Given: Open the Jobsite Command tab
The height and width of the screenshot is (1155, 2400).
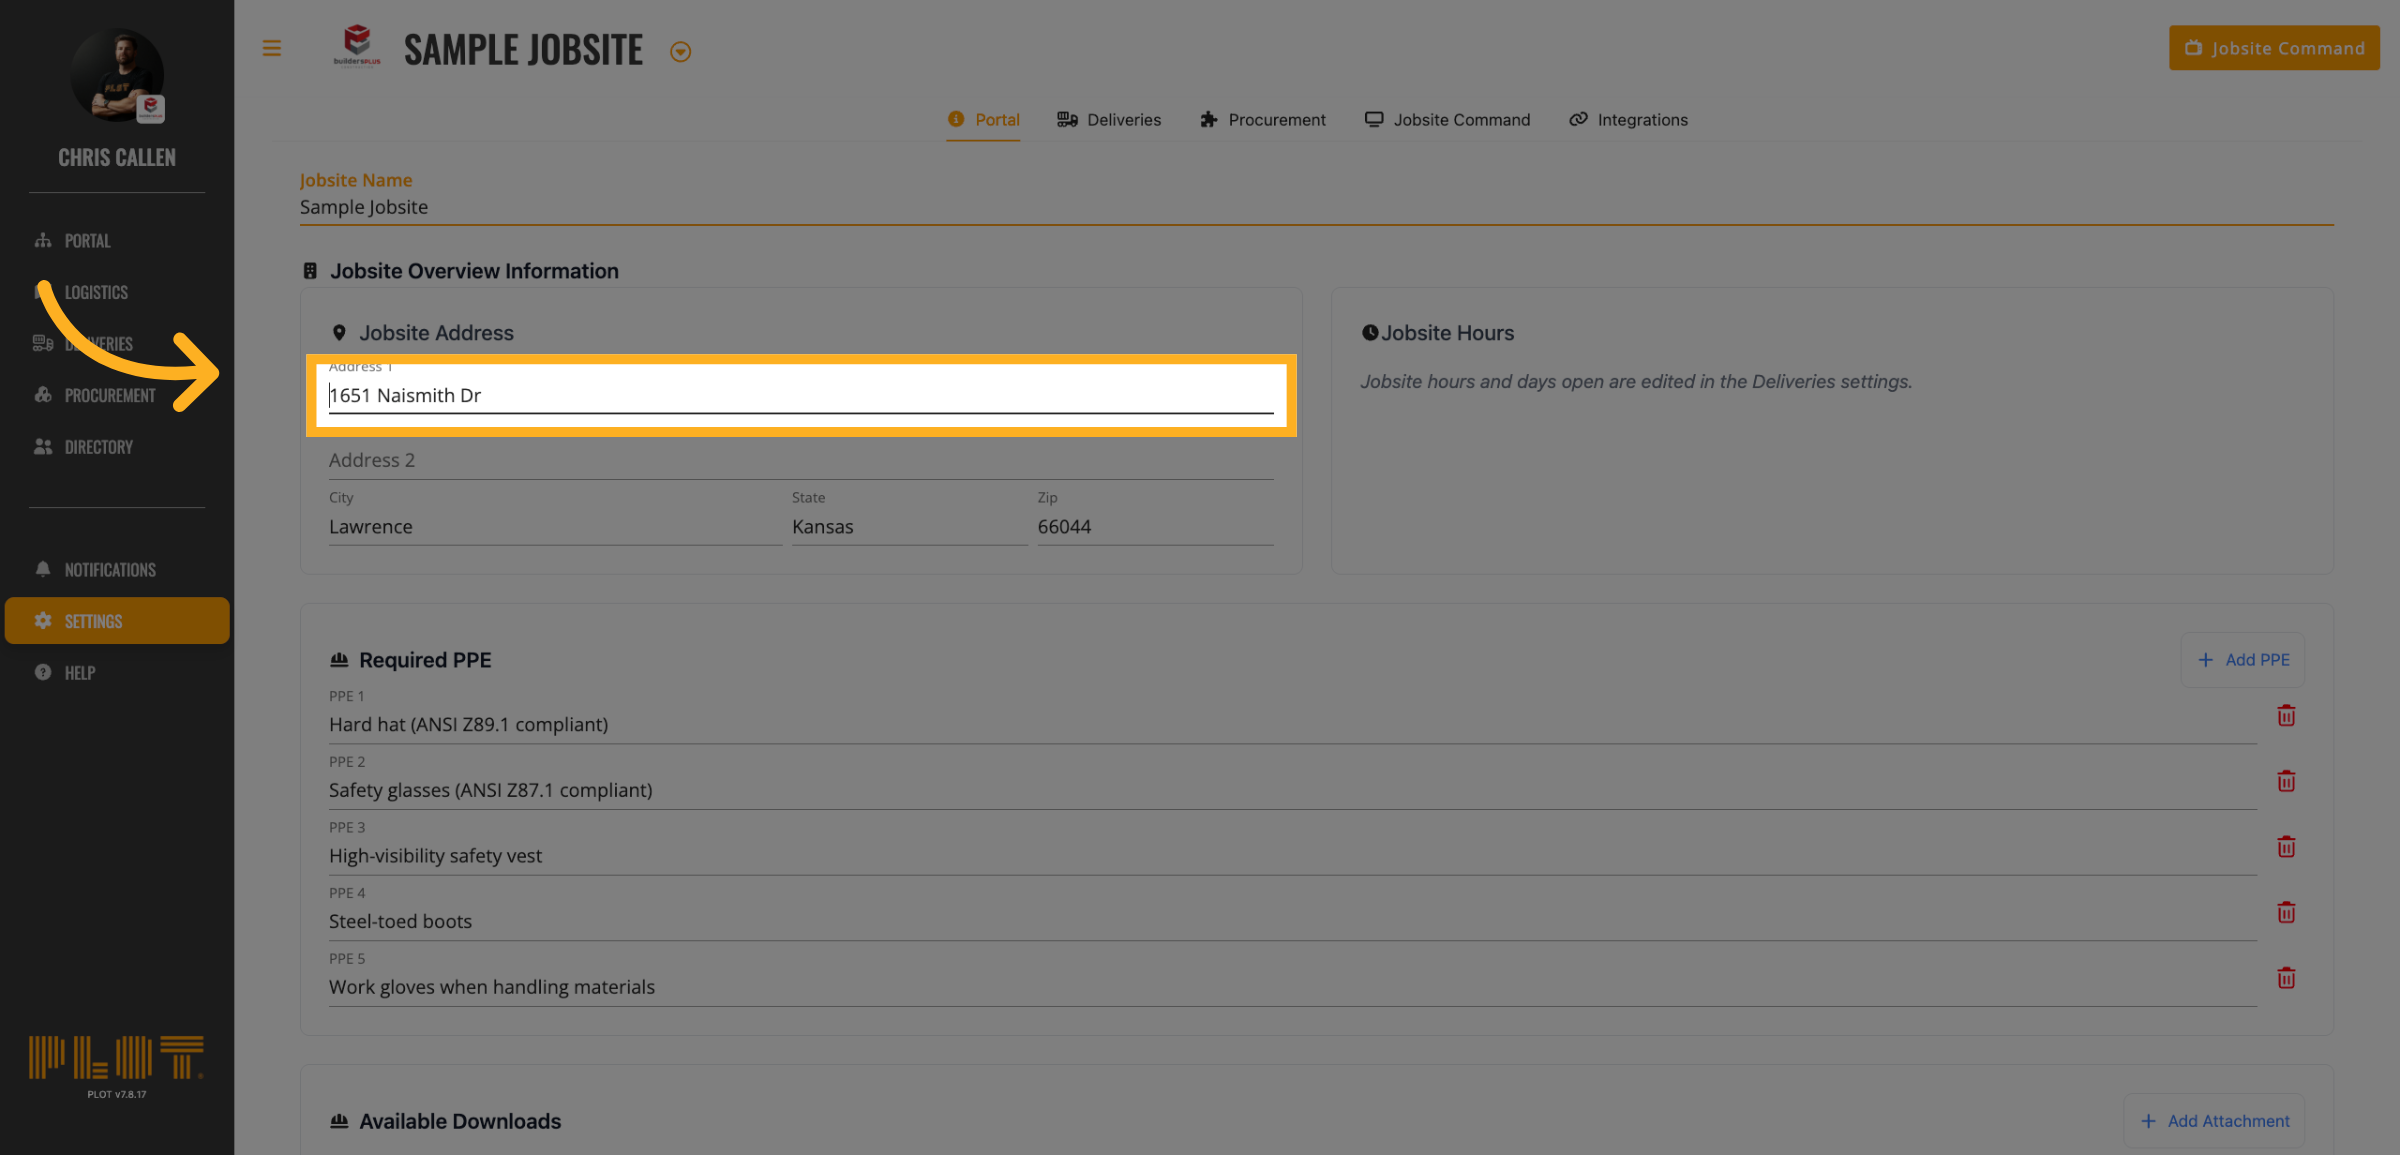Looking at the screenshot, I should [1446, 120].
